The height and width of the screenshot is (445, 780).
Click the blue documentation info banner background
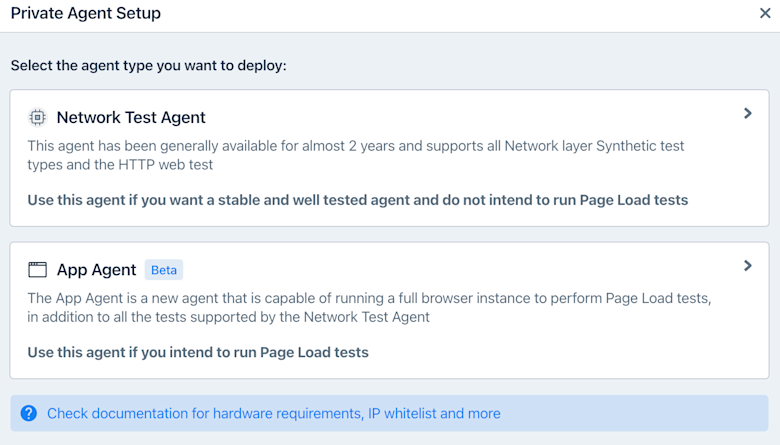[640, 413]
